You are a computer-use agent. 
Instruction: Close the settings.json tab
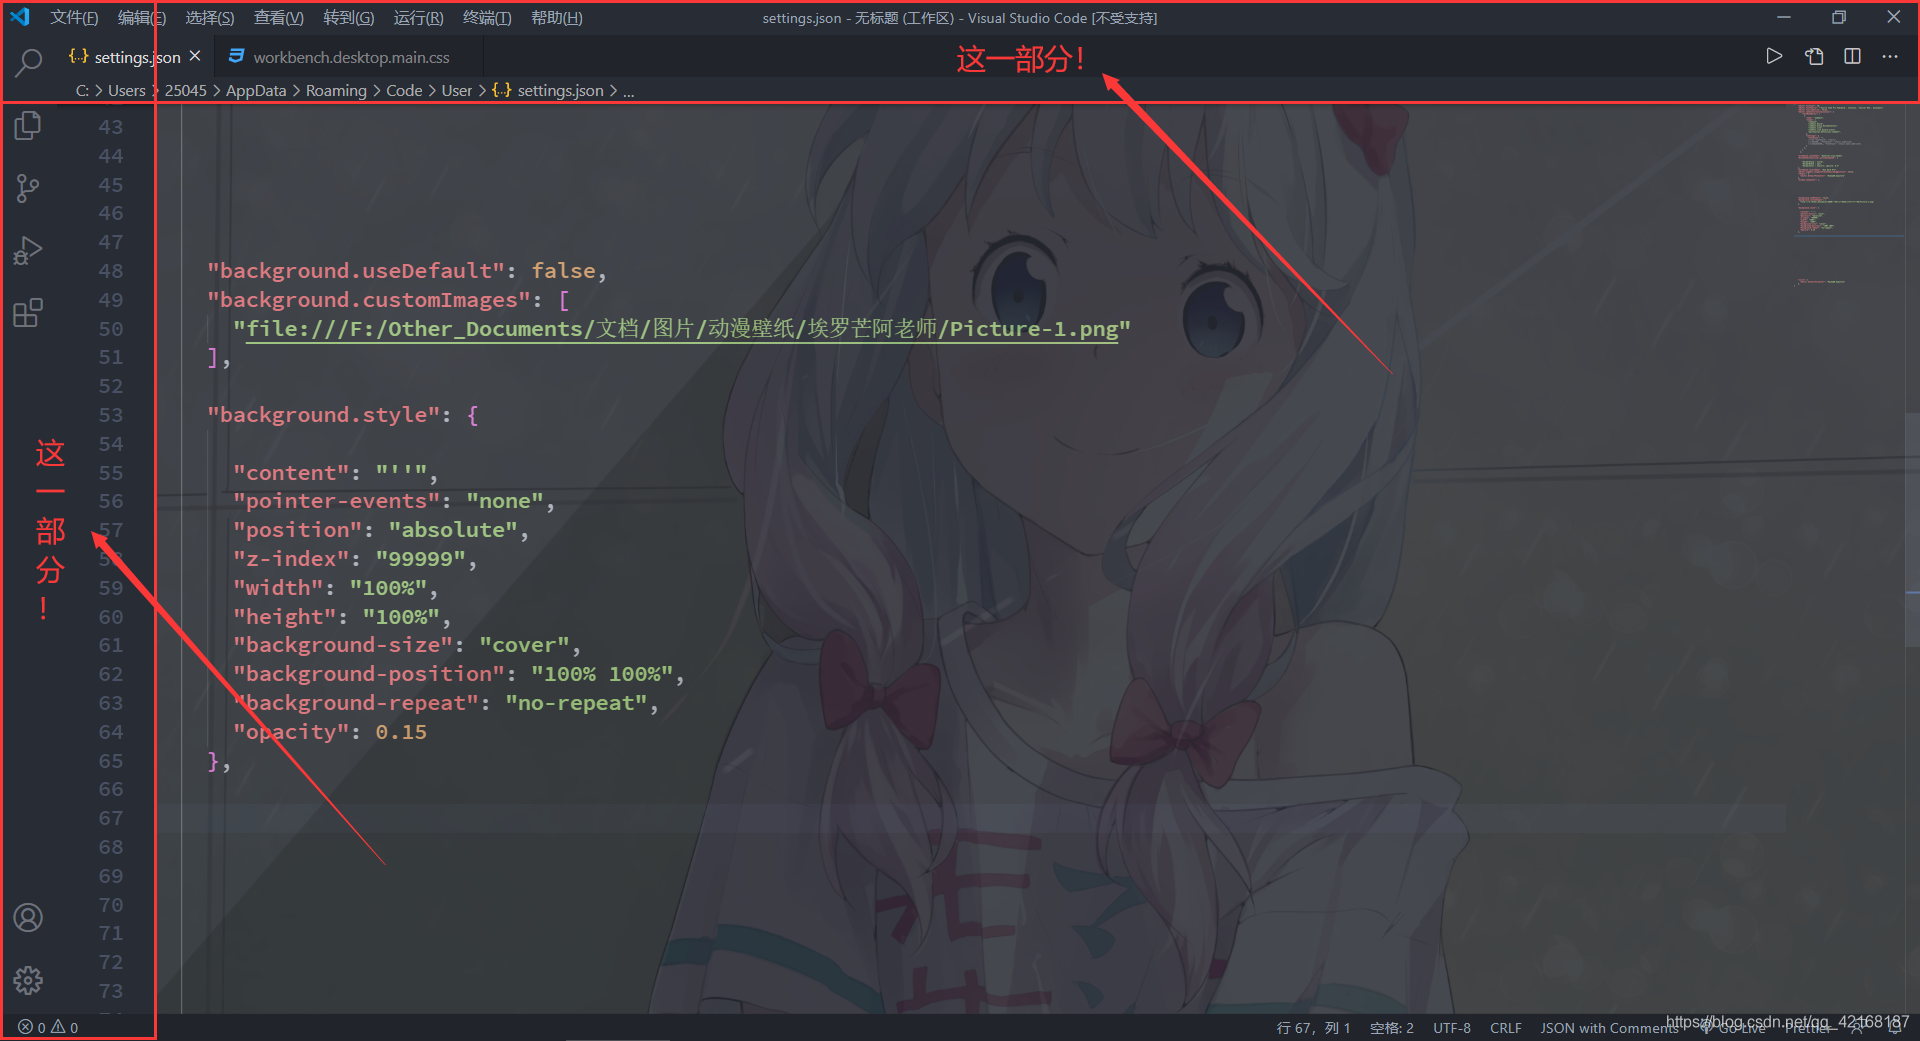click(195, 56)
